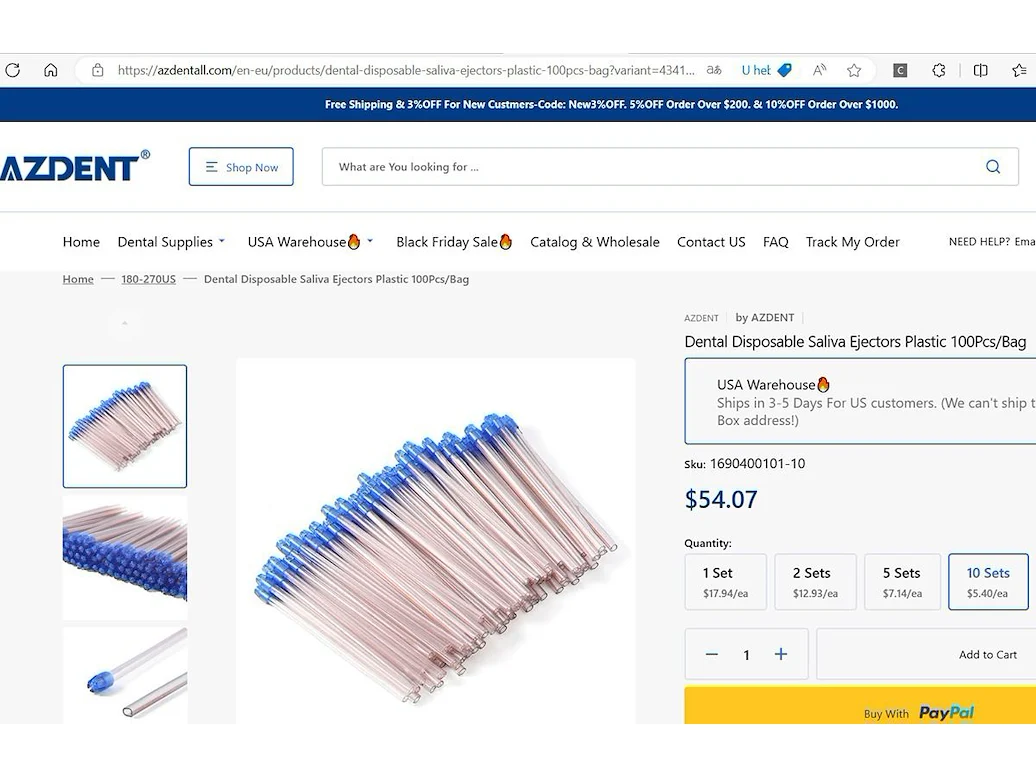Open the Shop Now menu

(x=241, y=166)
